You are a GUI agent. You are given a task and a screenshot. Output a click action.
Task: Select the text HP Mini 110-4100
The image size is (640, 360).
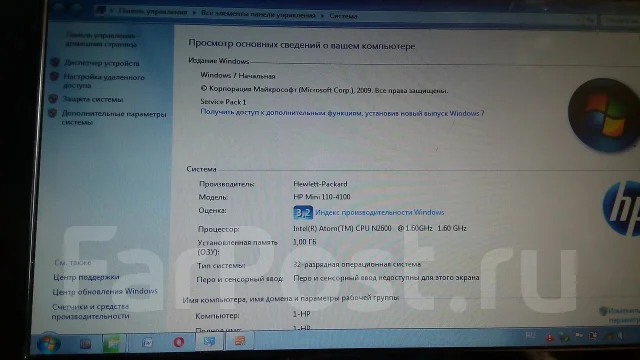point(322,197)
